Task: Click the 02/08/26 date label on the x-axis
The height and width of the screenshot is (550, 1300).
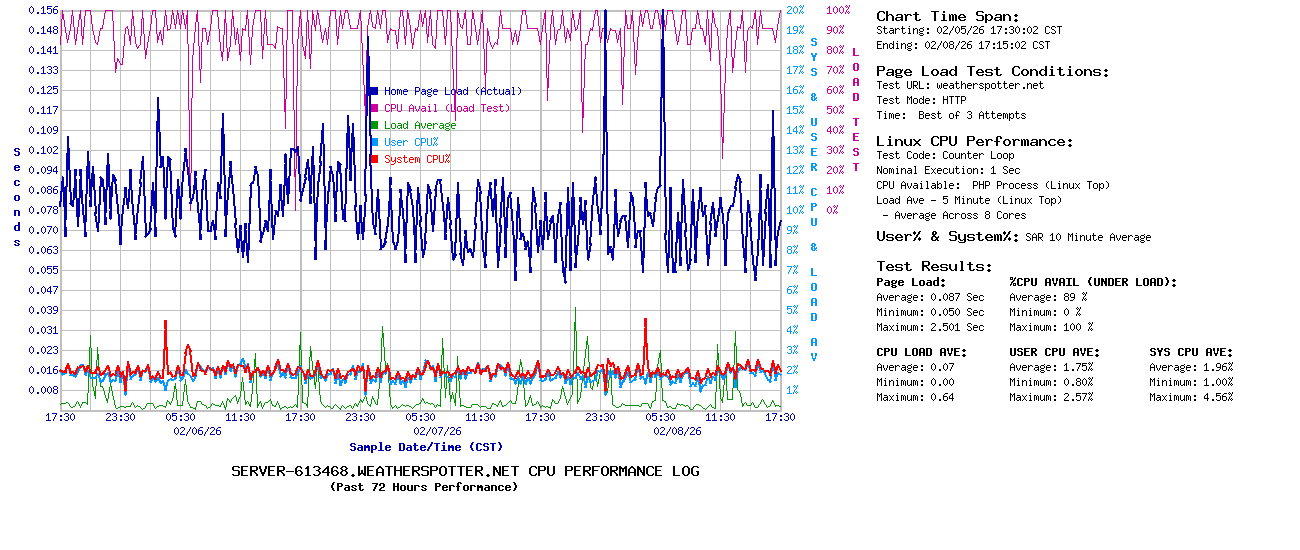Action: [x=677, y=431]
